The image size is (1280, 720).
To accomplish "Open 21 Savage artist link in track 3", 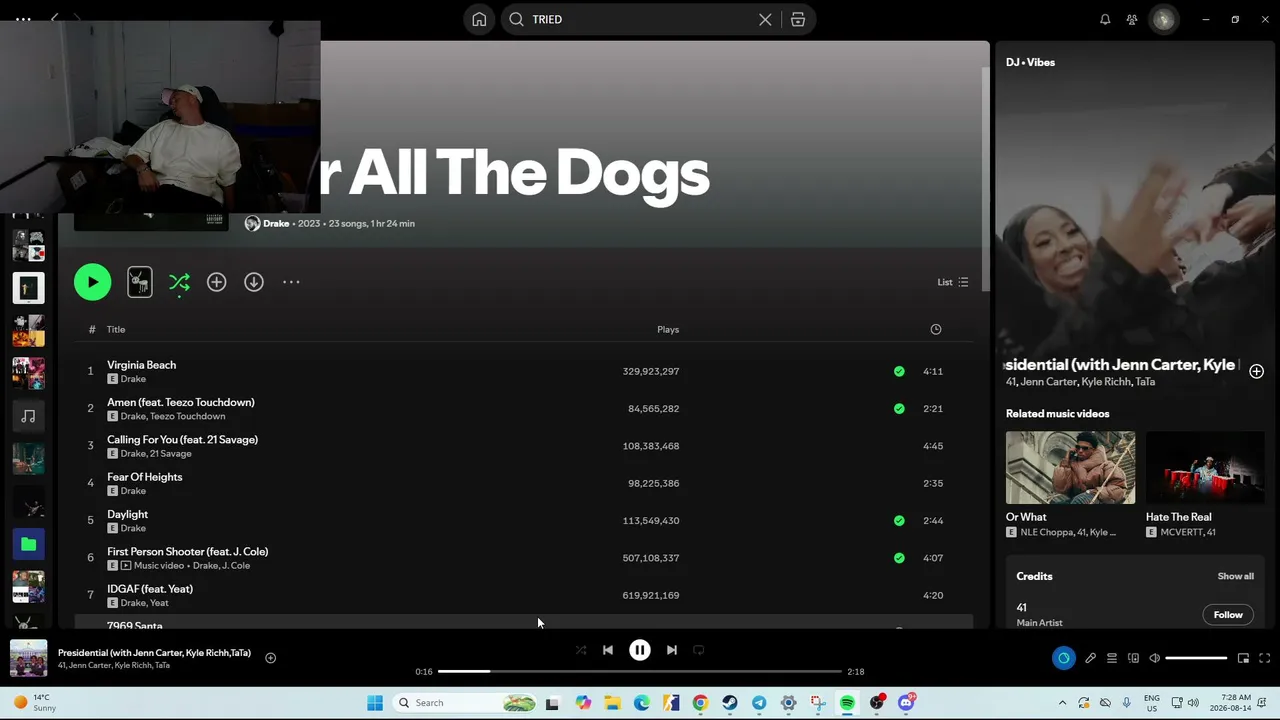I will tap(171, 453).
